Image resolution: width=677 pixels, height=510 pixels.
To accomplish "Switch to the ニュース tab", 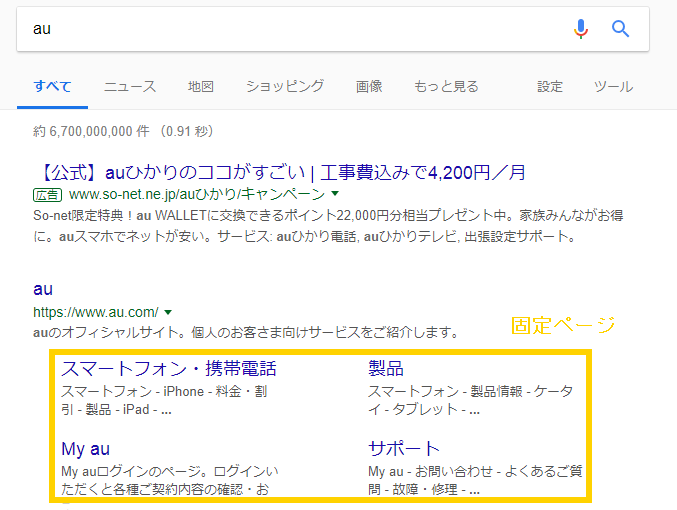I will (x=130, y=86).
